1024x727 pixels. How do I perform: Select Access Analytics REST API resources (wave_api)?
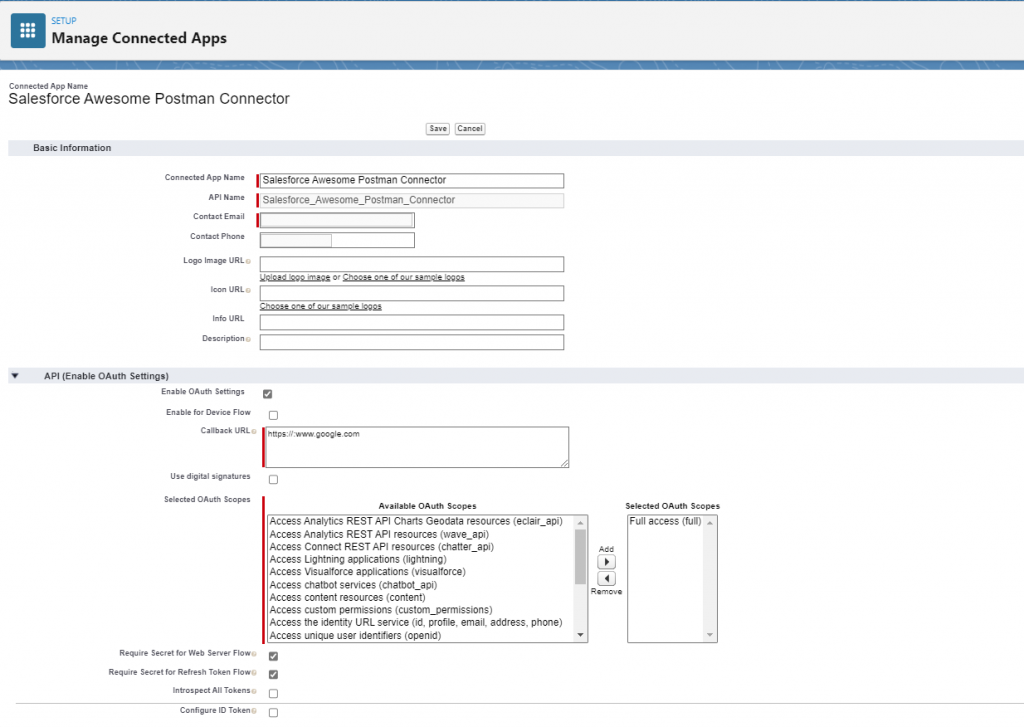379,534
